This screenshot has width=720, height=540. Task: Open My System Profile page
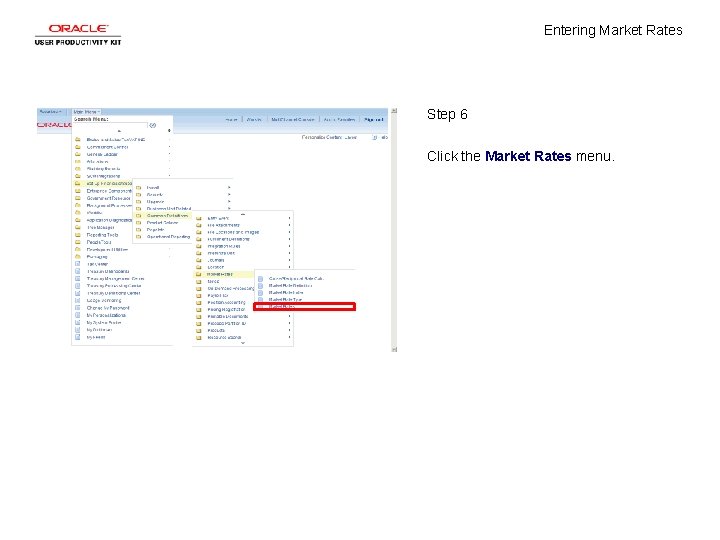[x=104, y=323]
